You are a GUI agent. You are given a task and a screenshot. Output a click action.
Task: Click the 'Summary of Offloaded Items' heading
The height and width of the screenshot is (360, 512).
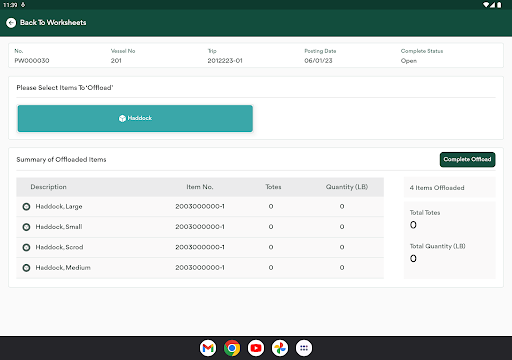tap(61, 159)
